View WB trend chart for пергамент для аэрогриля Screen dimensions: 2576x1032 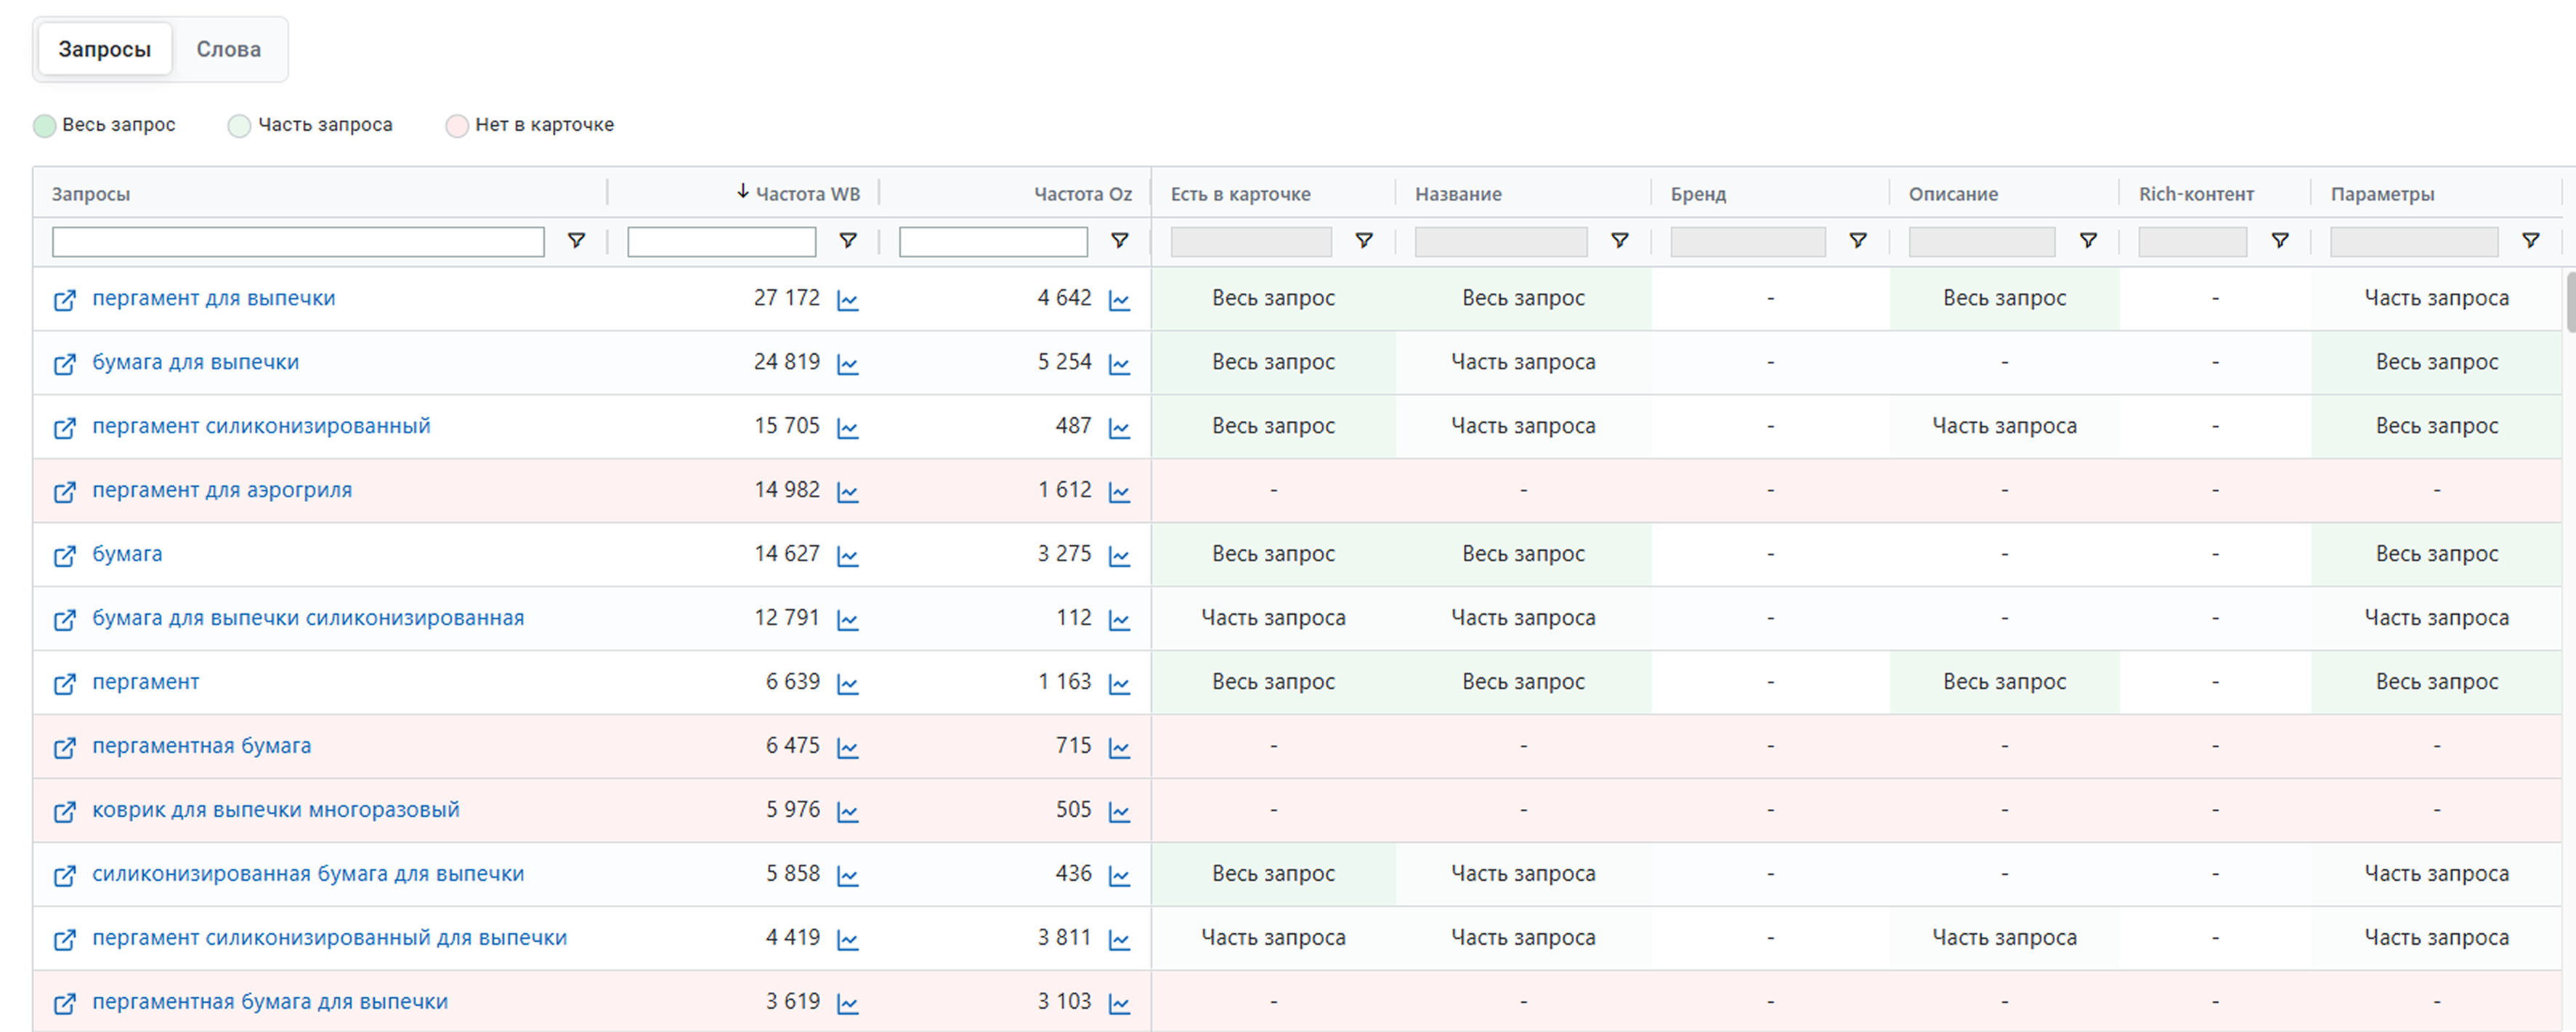pyautogui.click(x=847, y=492)
